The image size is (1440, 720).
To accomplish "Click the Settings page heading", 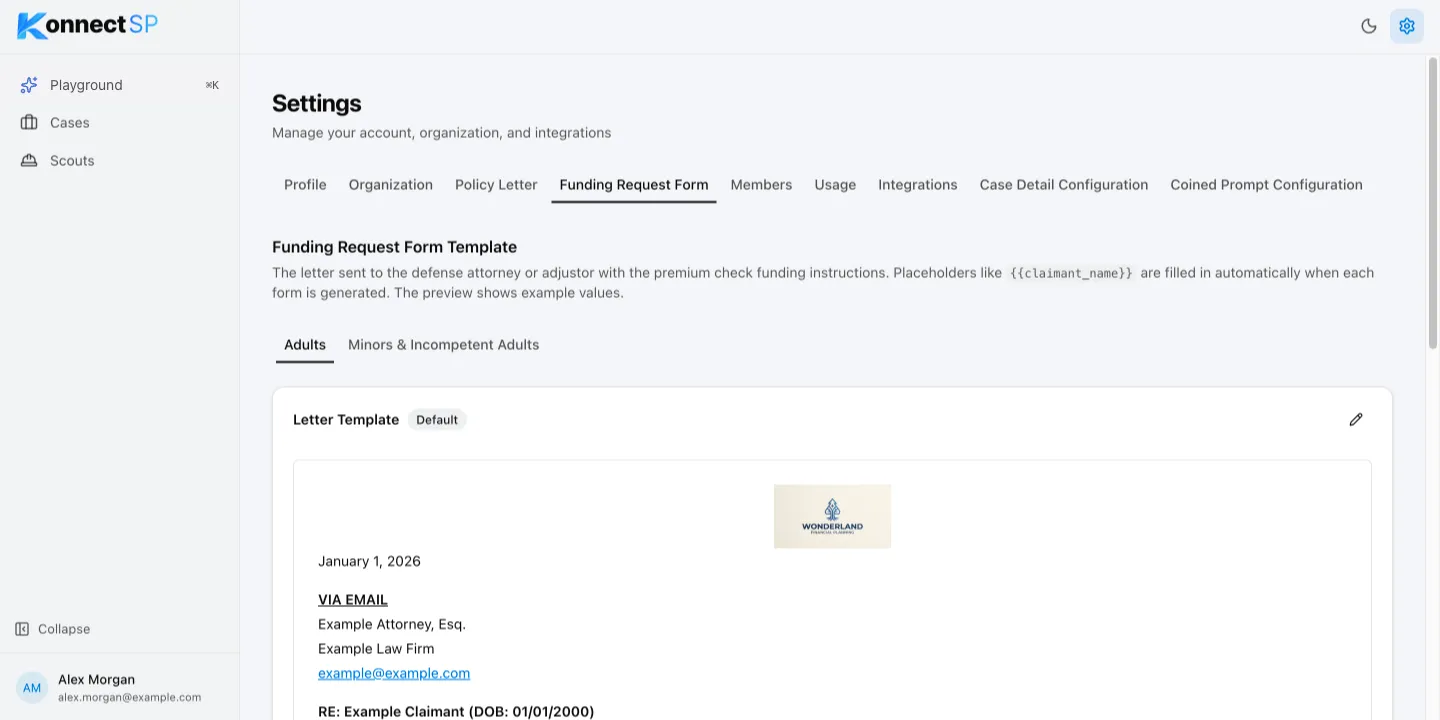I will click(317, 103).
